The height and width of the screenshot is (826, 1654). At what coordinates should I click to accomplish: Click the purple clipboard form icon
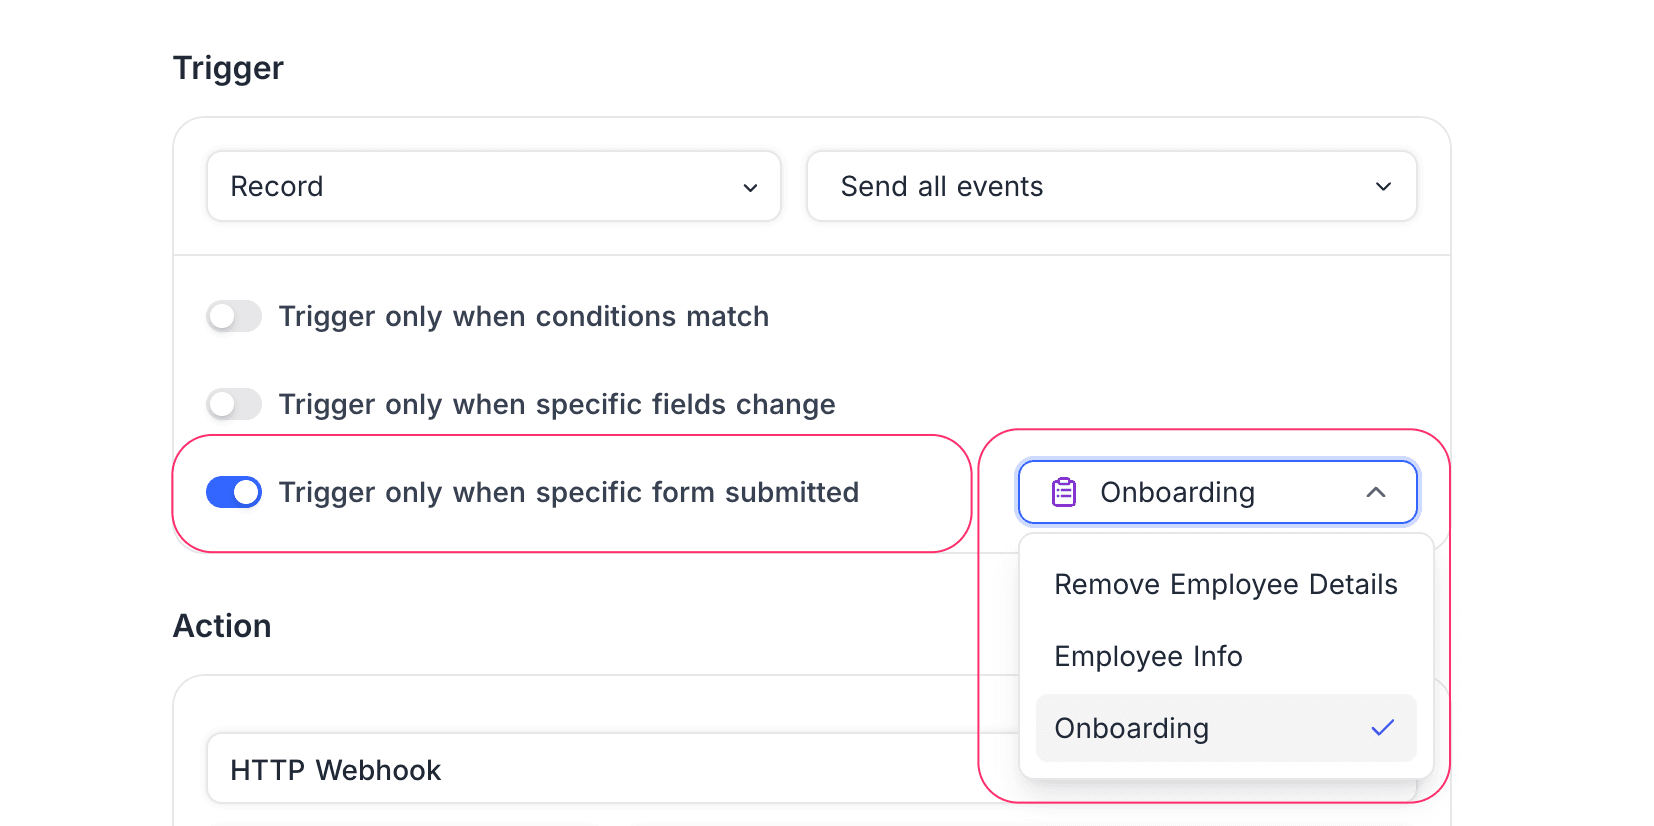click(1063, 492)
